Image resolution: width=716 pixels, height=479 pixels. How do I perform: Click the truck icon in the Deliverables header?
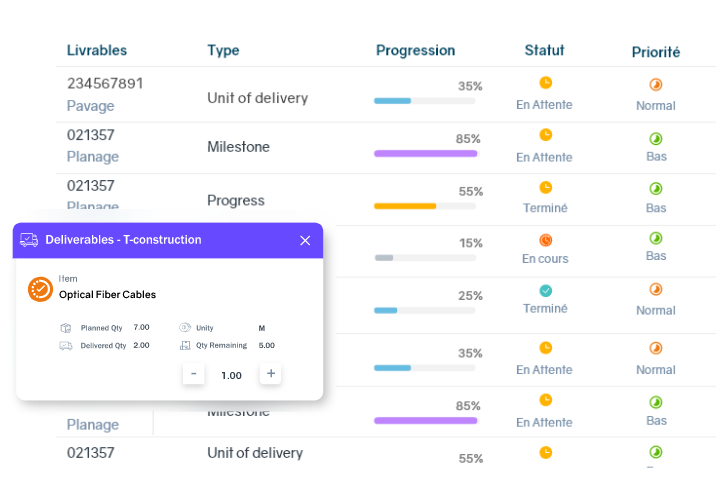[x=29, y=240]
